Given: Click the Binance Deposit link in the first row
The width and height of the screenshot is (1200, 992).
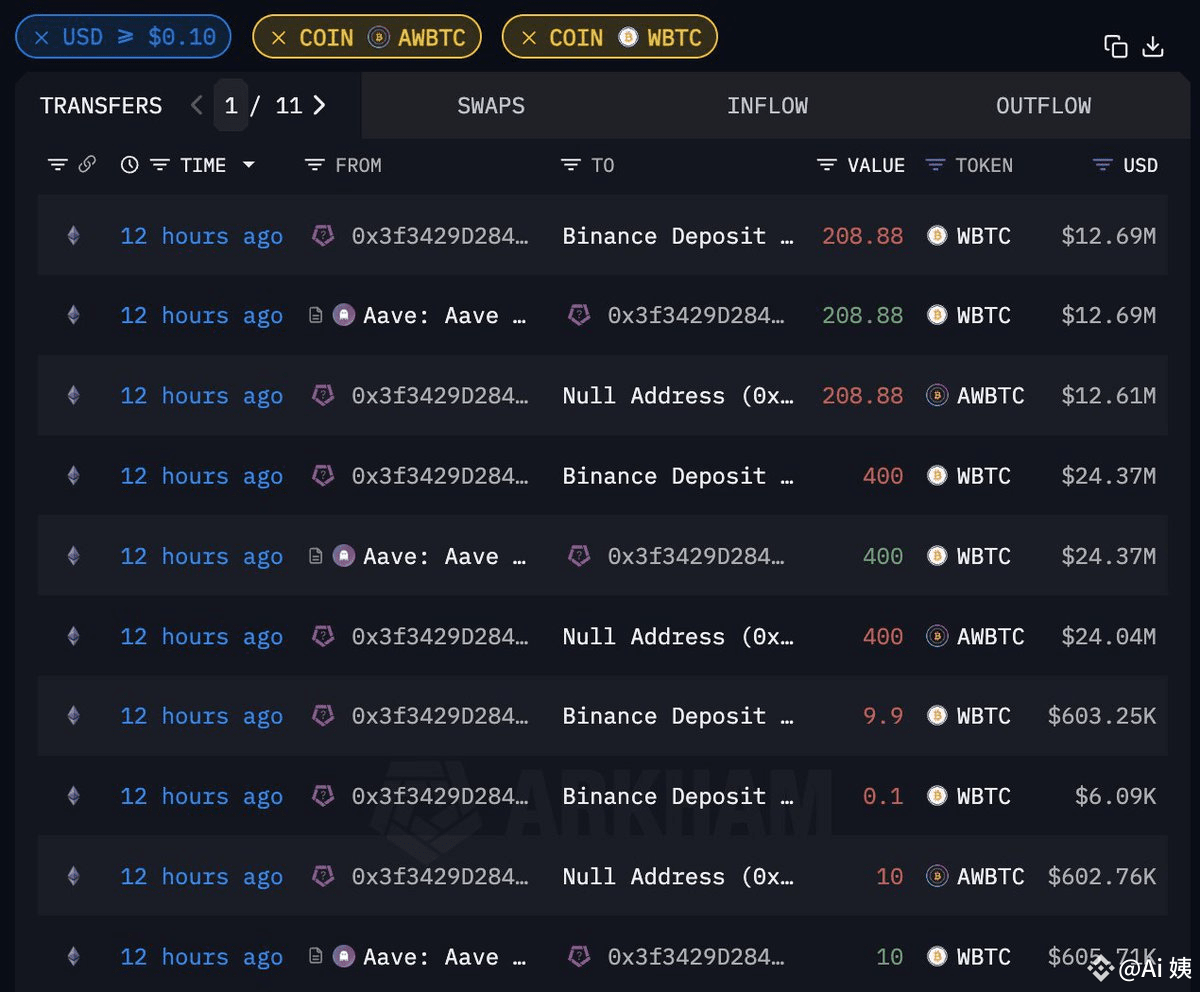Looking at the screenshot, I should (678, 236).
